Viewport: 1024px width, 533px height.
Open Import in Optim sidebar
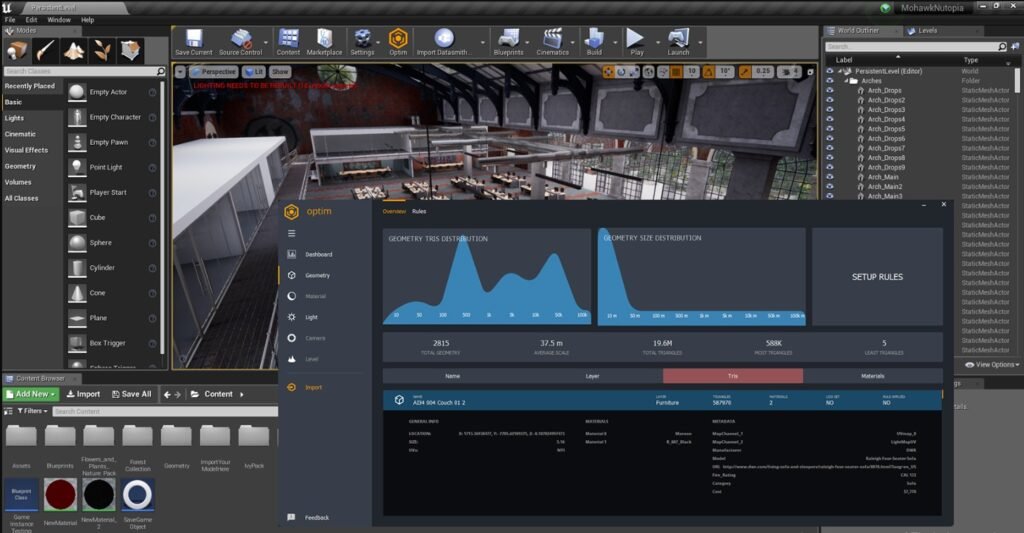coord(305,387)
